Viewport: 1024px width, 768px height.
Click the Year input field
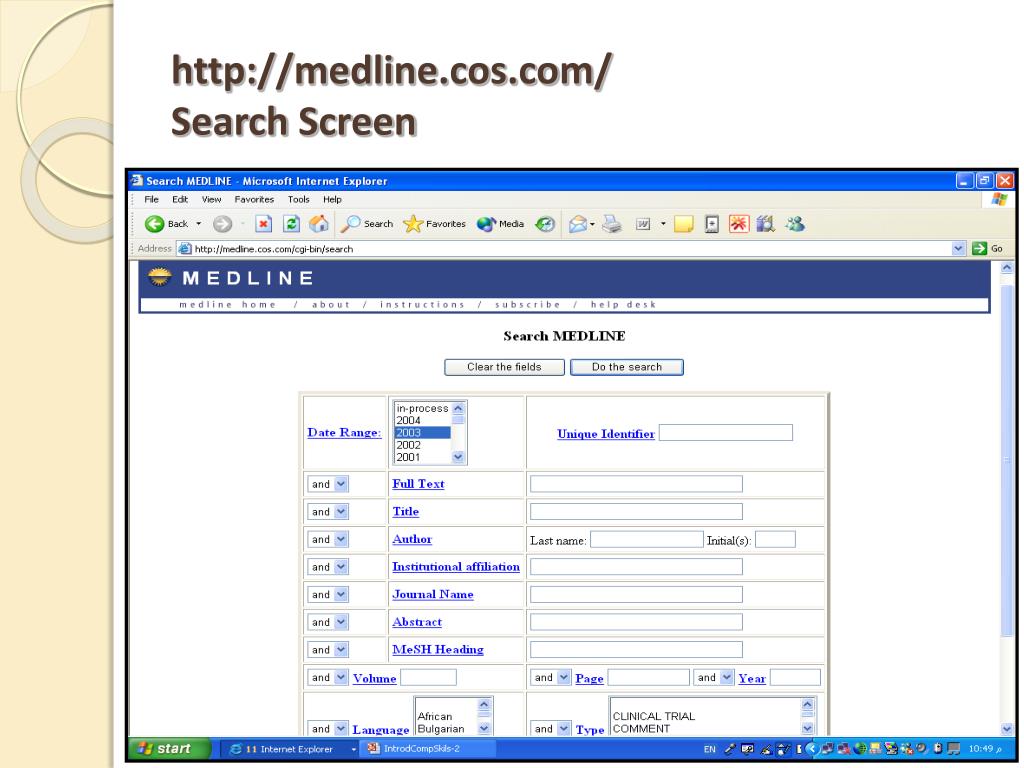795,677
